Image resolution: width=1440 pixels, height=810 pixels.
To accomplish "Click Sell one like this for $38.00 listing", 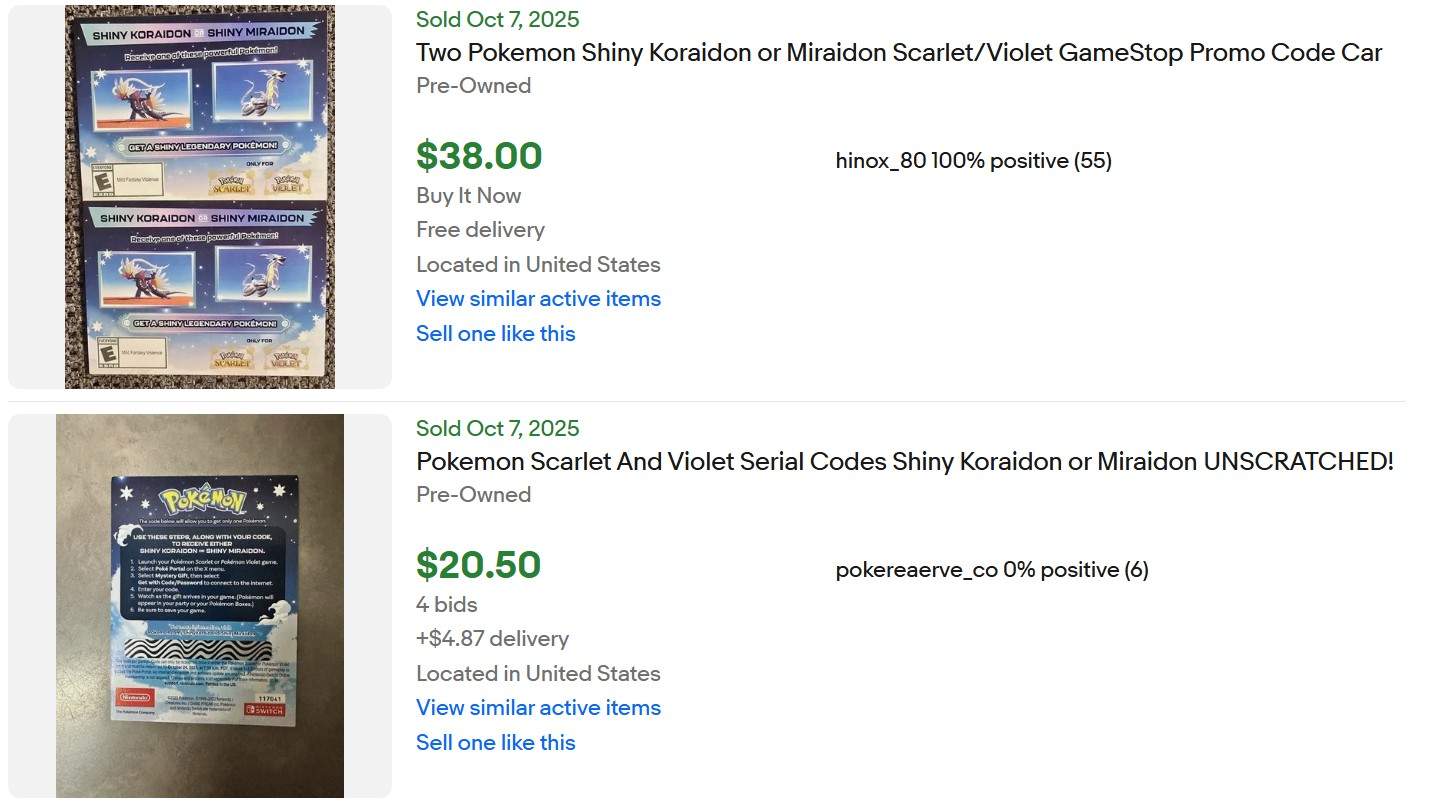I will click(495, 333).
